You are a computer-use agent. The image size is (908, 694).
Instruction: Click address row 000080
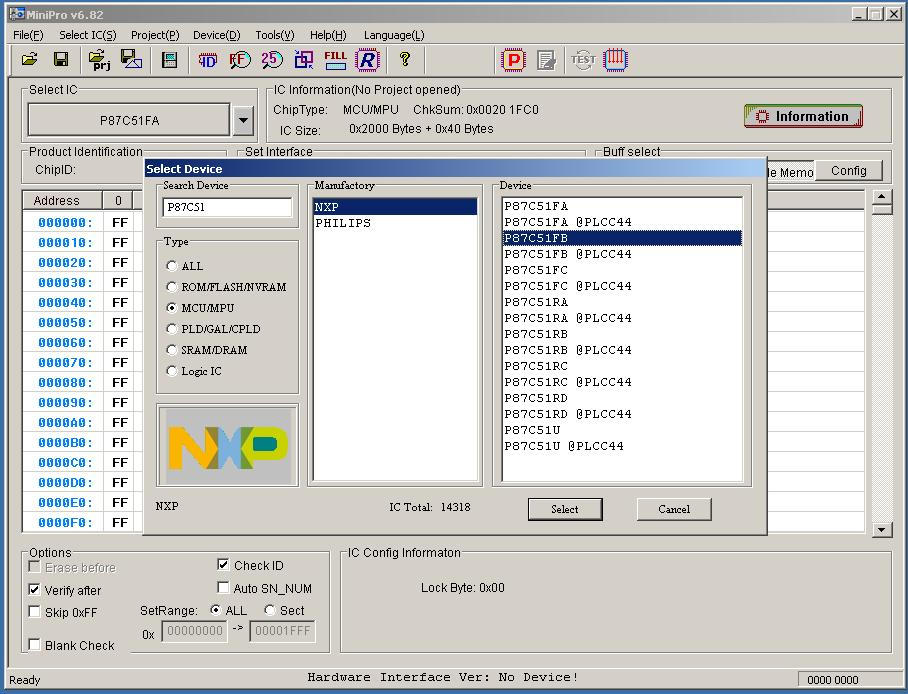tap(65, 382)
